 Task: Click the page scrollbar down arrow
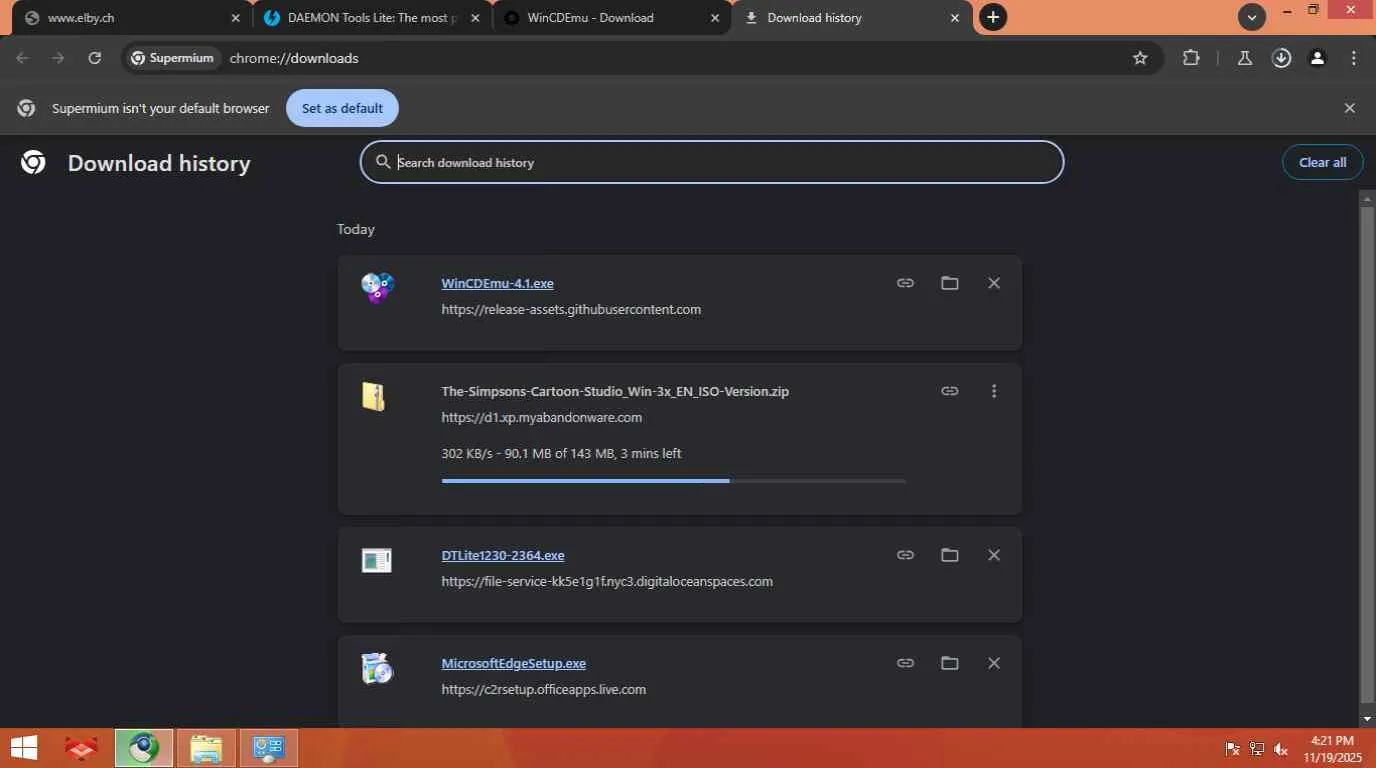[1368, 719]
